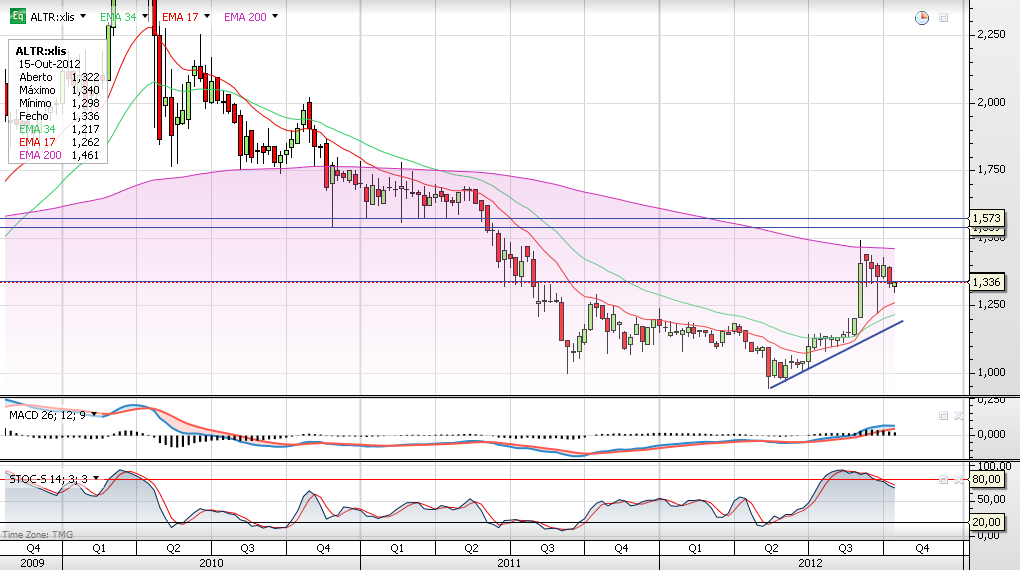Select the 2009 year on time axis
The image size is (1020, 570).
(x=32, y=563)
